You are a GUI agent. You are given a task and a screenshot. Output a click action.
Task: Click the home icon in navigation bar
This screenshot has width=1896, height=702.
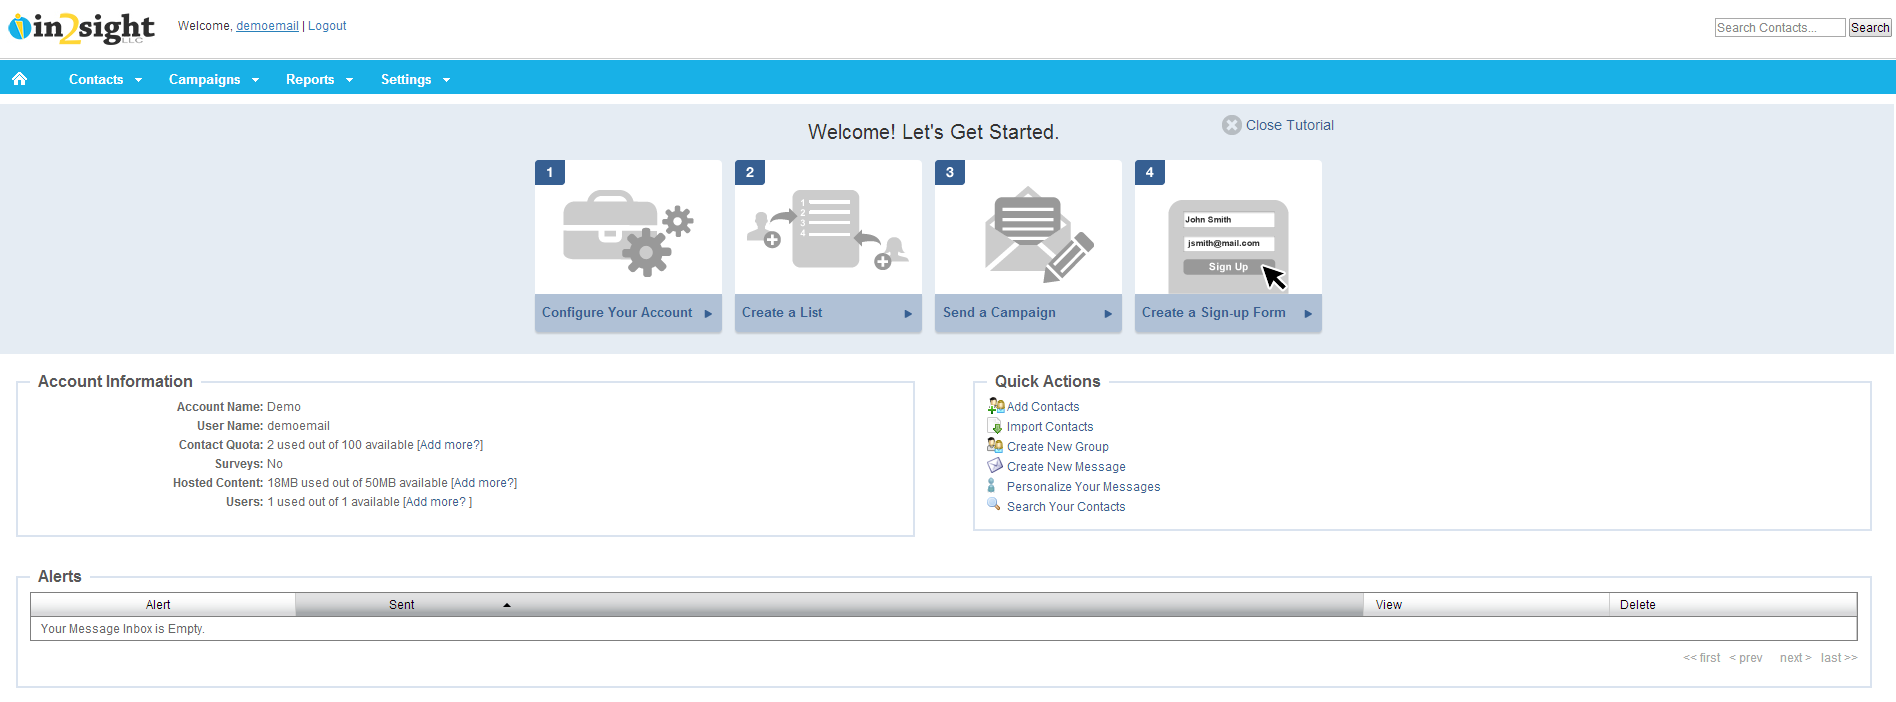point(19,79)
